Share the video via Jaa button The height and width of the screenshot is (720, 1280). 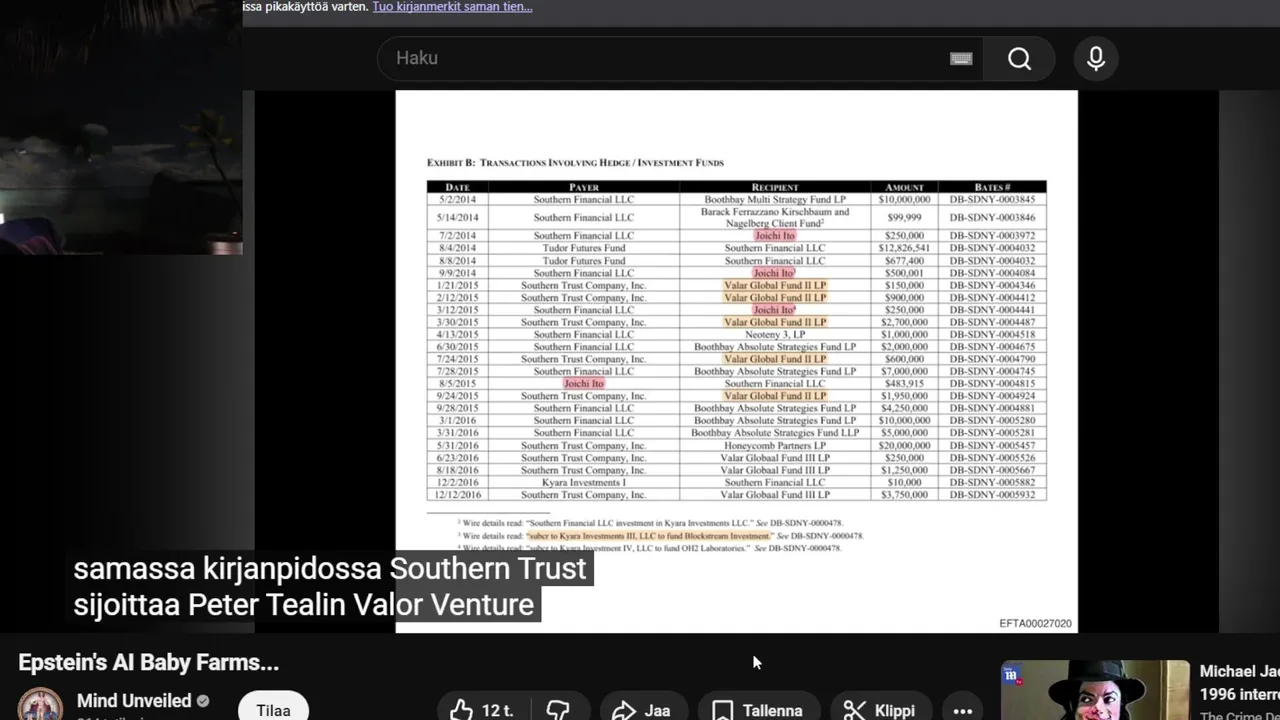click(x=642, y=710)
